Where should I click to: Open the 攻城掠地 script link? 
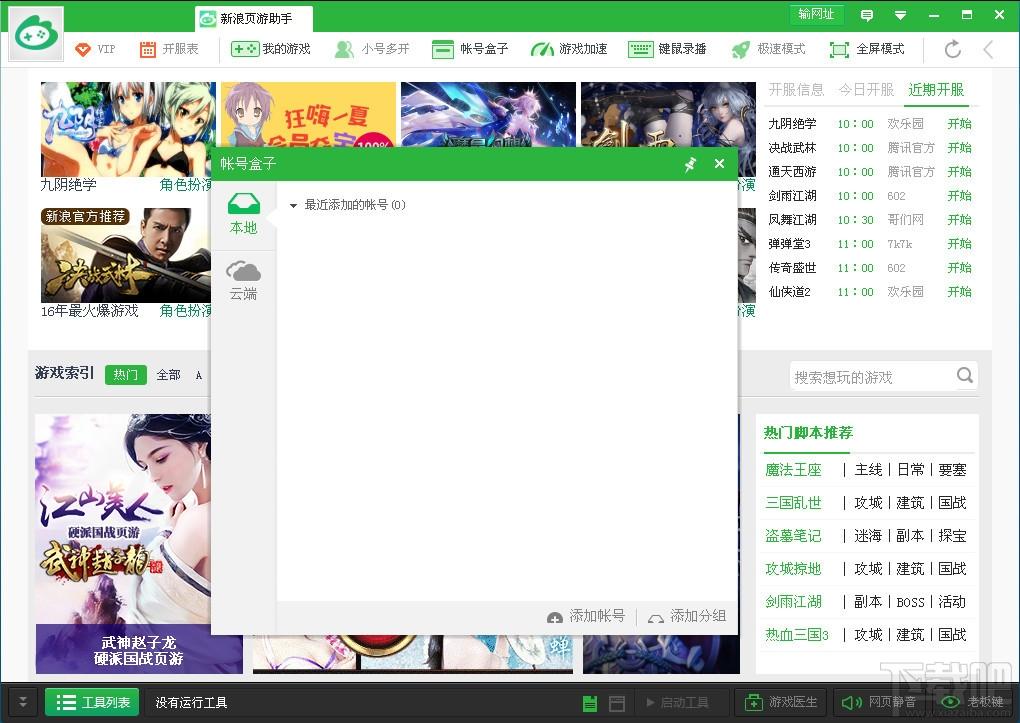793,569
